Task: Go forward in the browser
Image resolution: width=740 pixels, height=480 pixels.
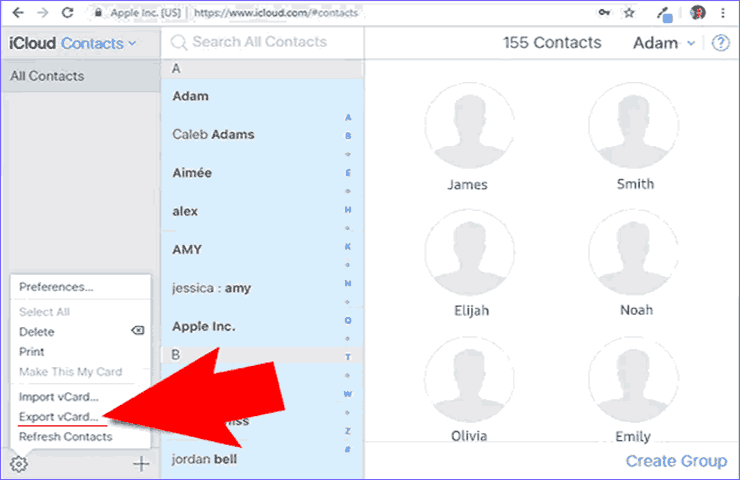Action: tap(42, 13)
